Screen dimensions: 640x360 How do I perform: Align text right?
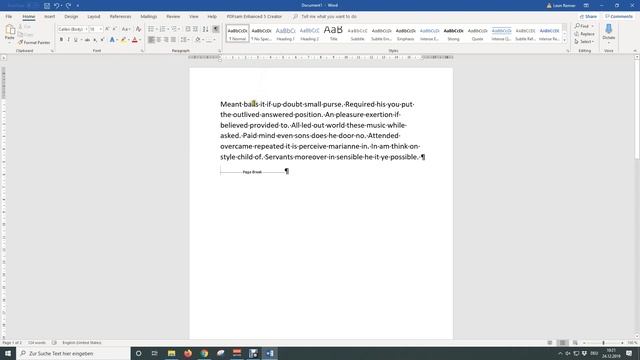(166, 40)
